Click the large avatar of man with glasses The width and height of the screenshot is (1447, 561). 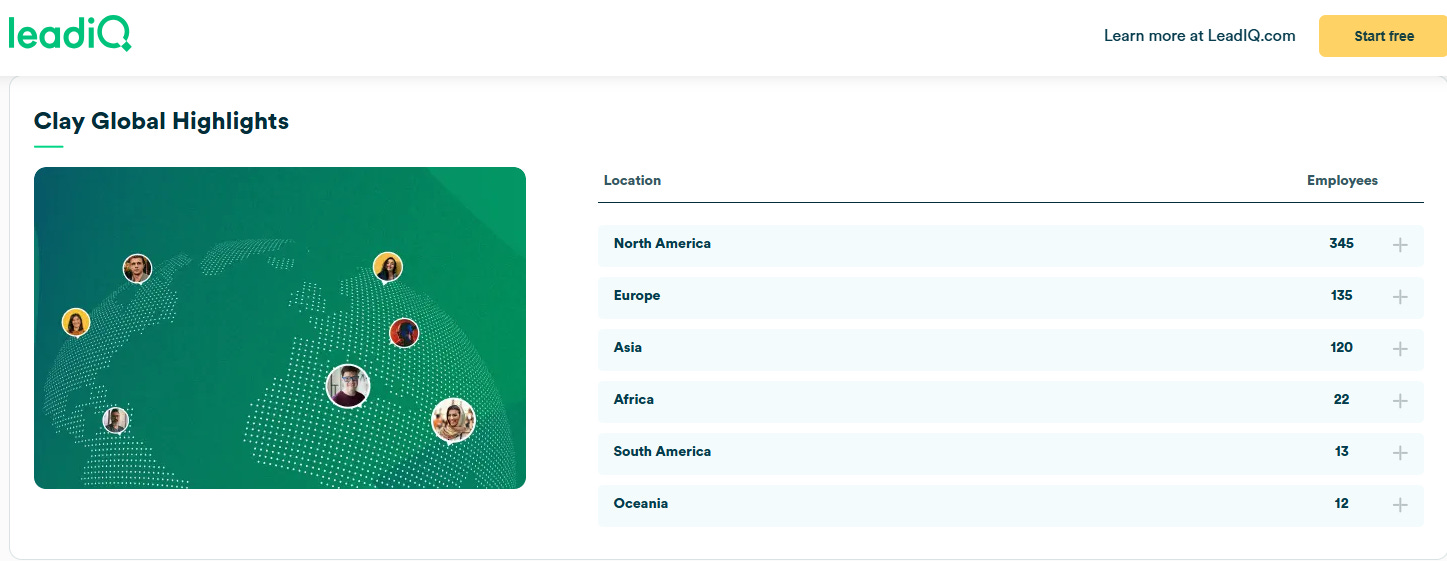click(x=348, y=386)
